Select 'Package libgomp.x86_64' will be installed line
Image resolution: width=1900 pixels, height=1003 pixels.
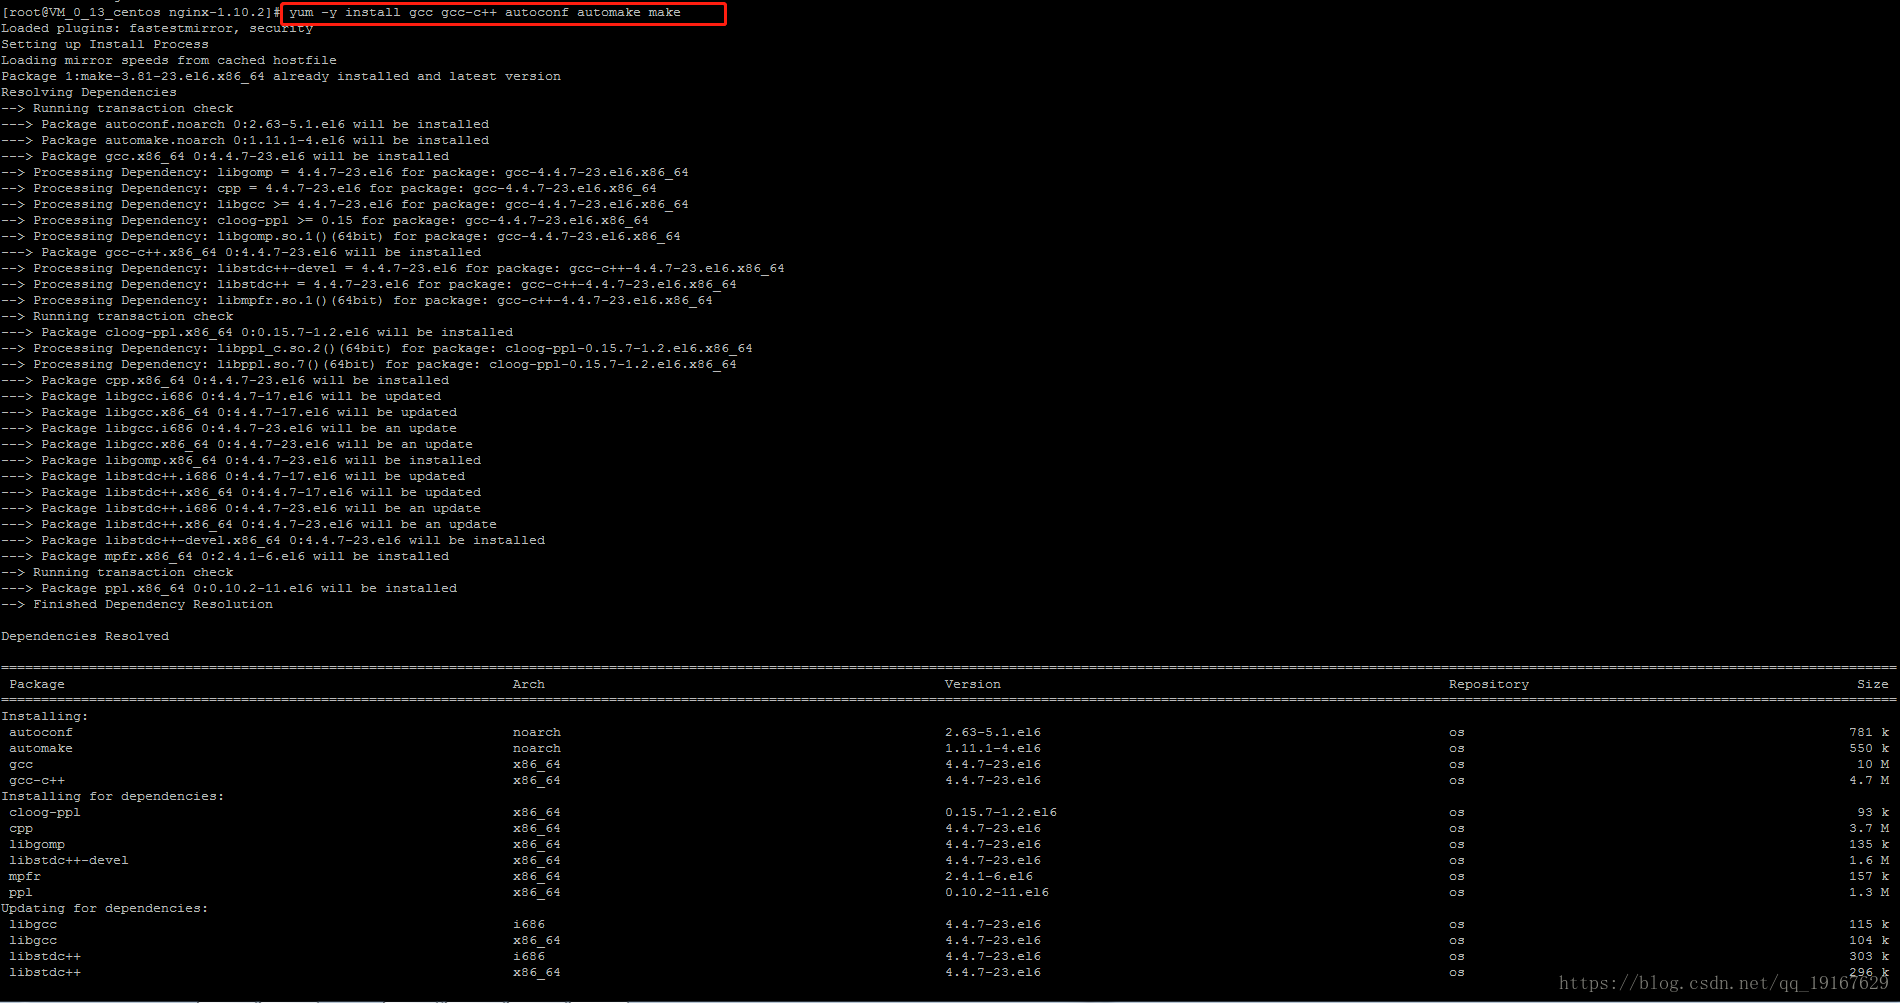point(241,461)
